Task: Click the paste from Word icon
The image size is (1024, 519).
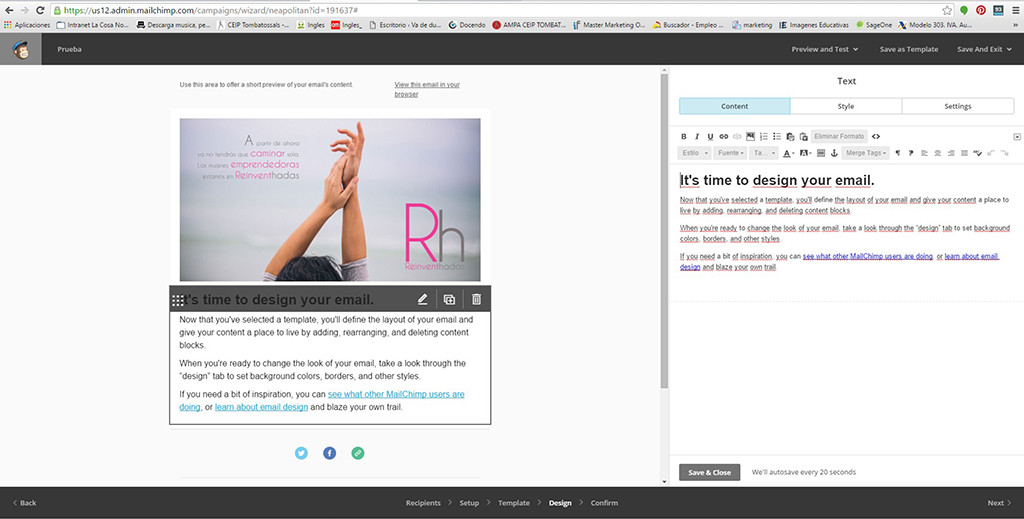Action: pyautogui.click(x=804, y=136)
